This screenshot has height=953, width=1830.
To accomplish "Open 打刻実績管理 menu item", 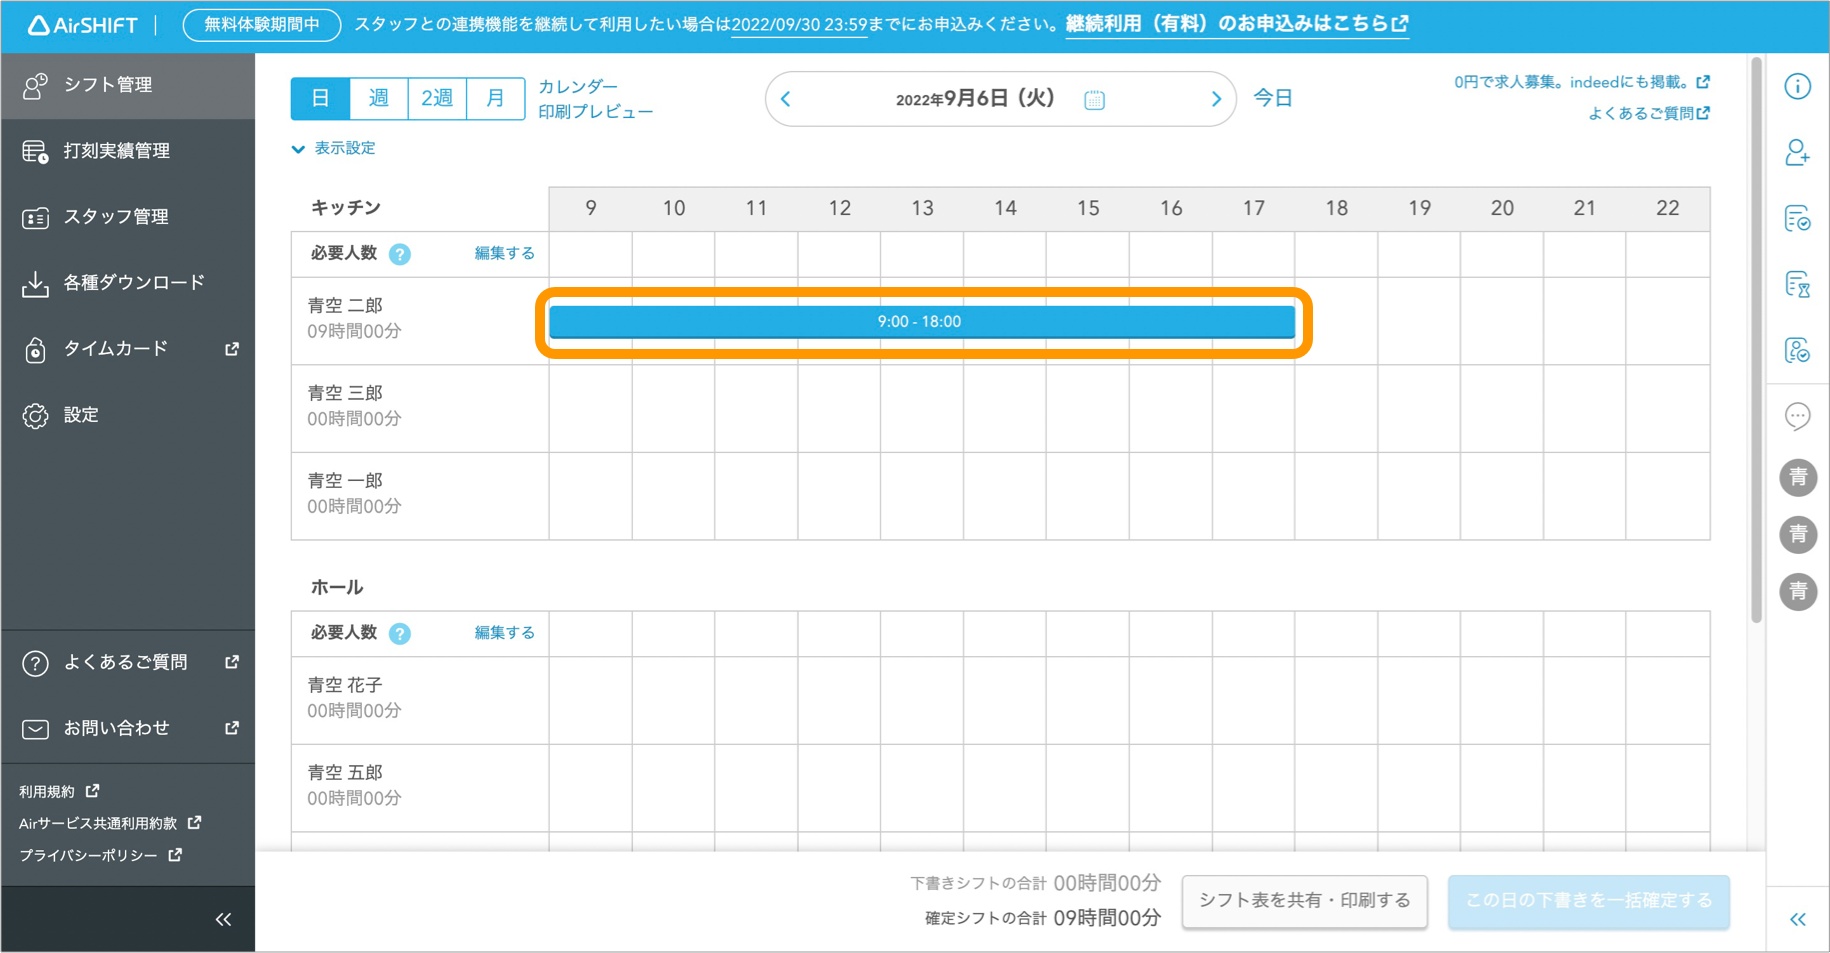I will coord(116,151).
